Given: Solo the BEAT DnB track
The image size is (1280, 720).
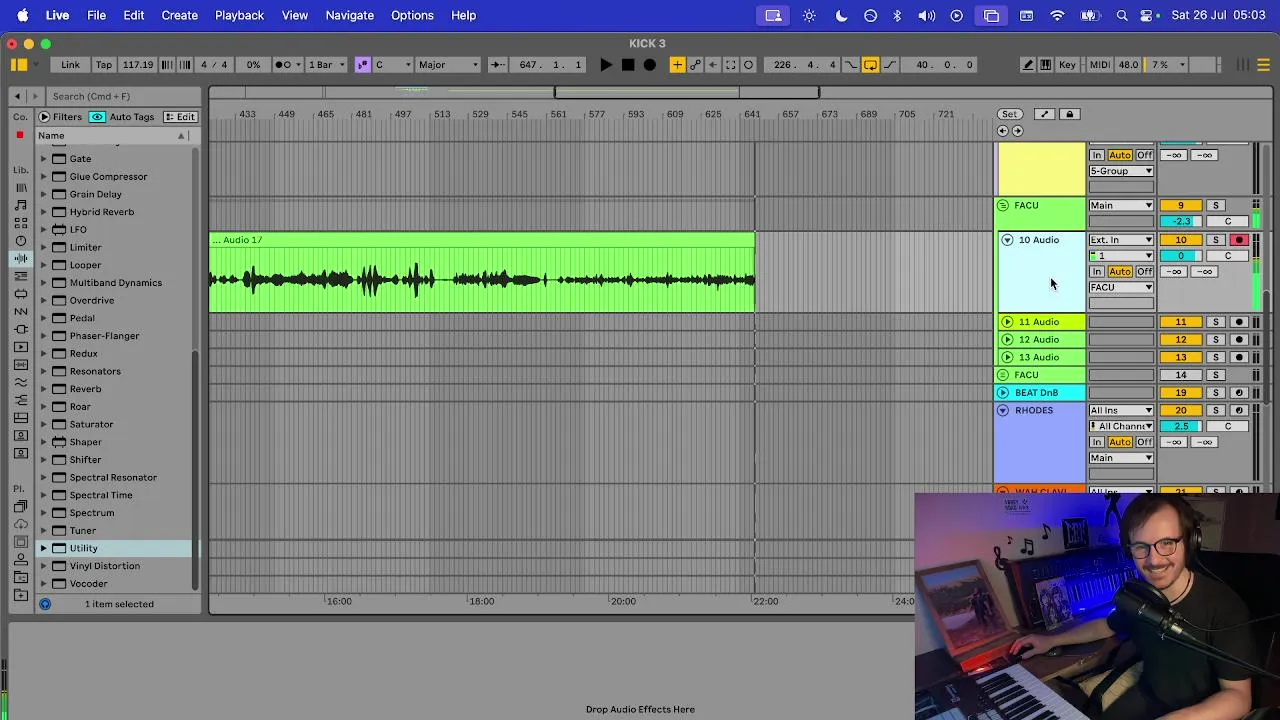Looking at the screenshot, I should [1216, 393].
